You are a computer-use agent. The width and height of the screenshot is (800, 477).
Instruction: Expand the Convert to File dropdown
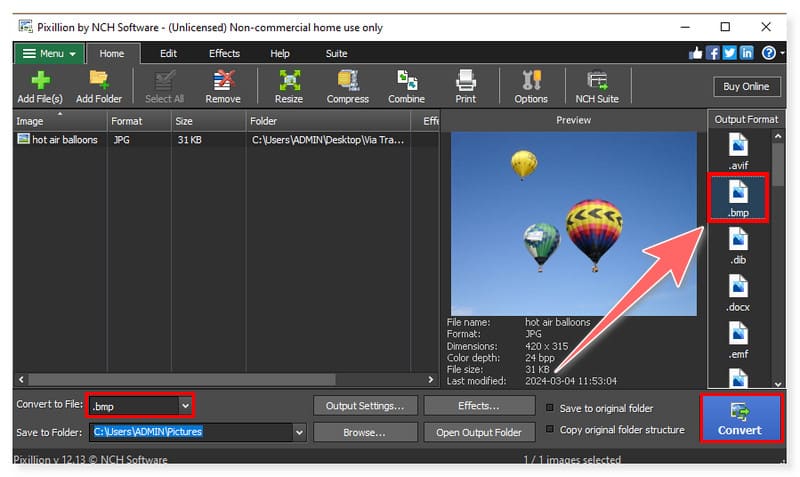[x=185, y=406]
